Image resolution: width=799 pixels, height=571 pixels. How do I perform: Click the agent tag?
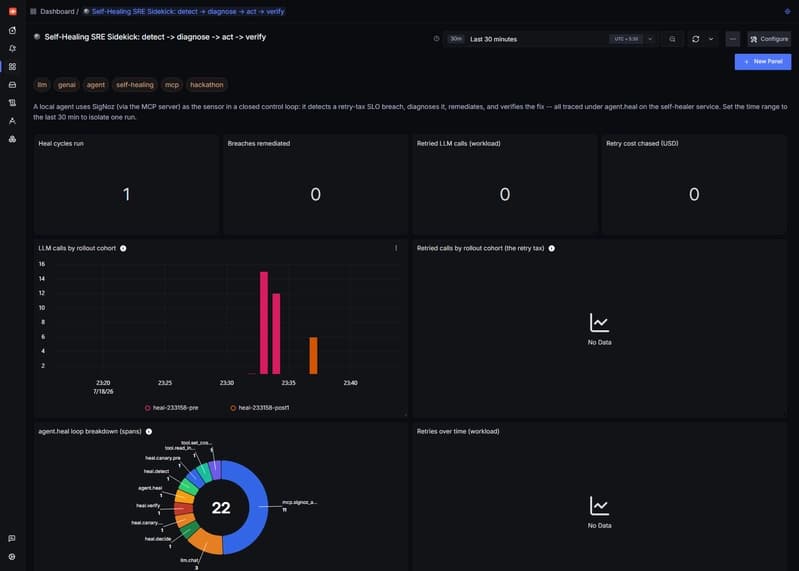(95, 85)
